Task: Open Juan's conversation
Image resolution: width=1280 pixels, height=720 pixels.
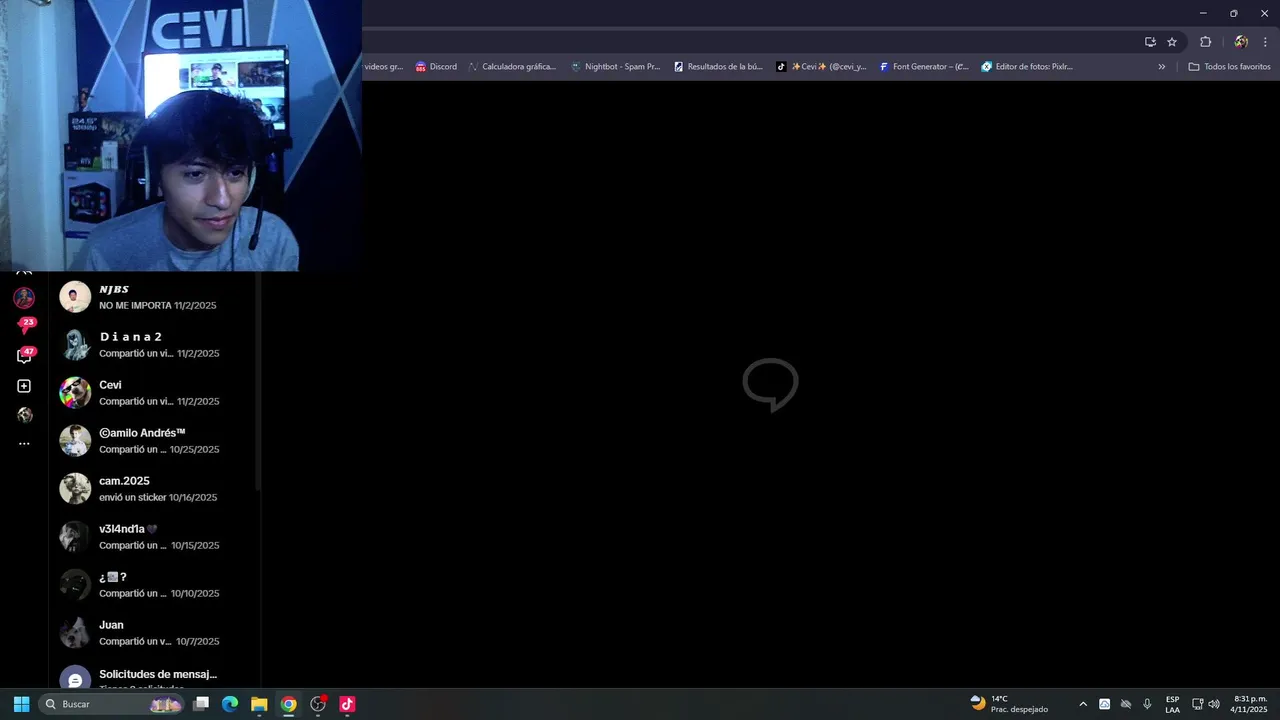Action: 154,633
